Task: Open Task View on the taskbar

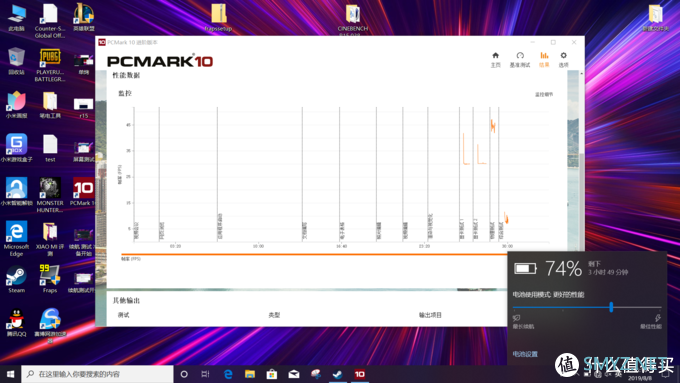Action: [x=206, y=374]
